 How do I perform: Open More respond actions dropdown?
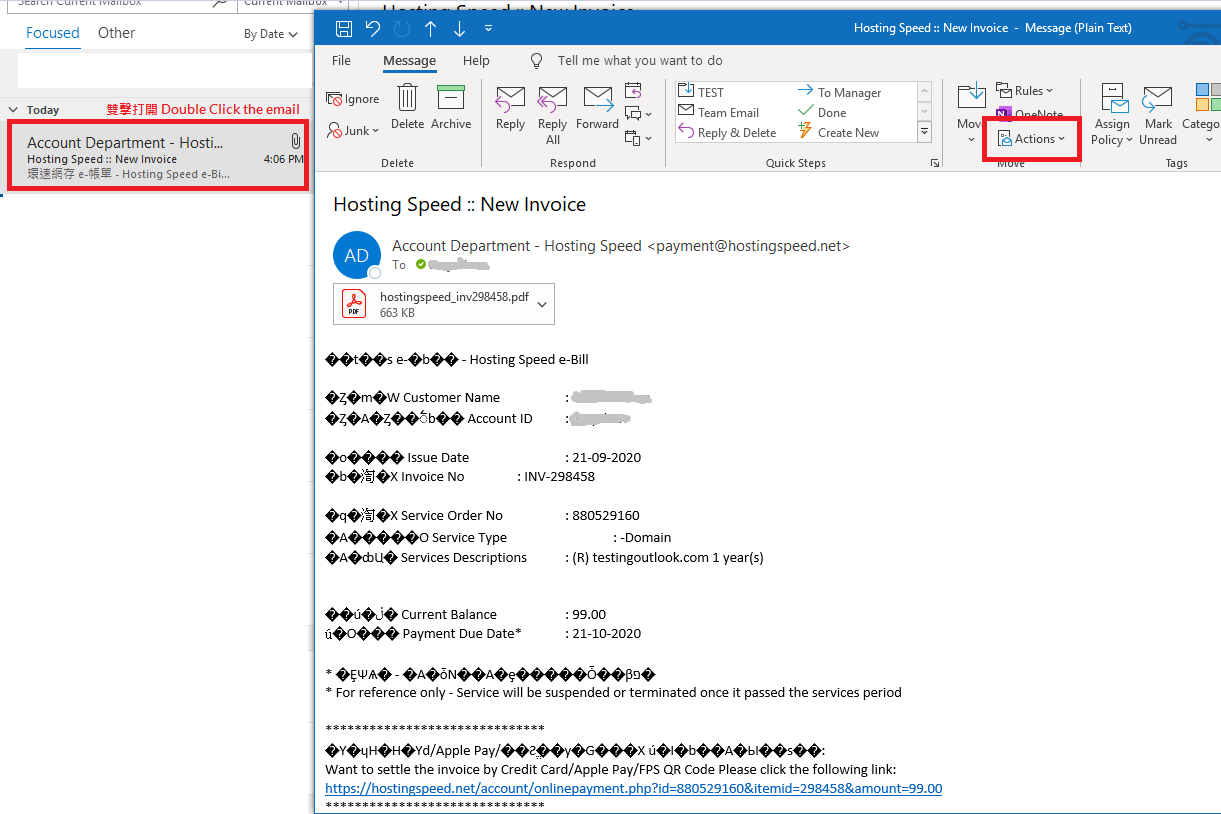(x=637, y=137)
